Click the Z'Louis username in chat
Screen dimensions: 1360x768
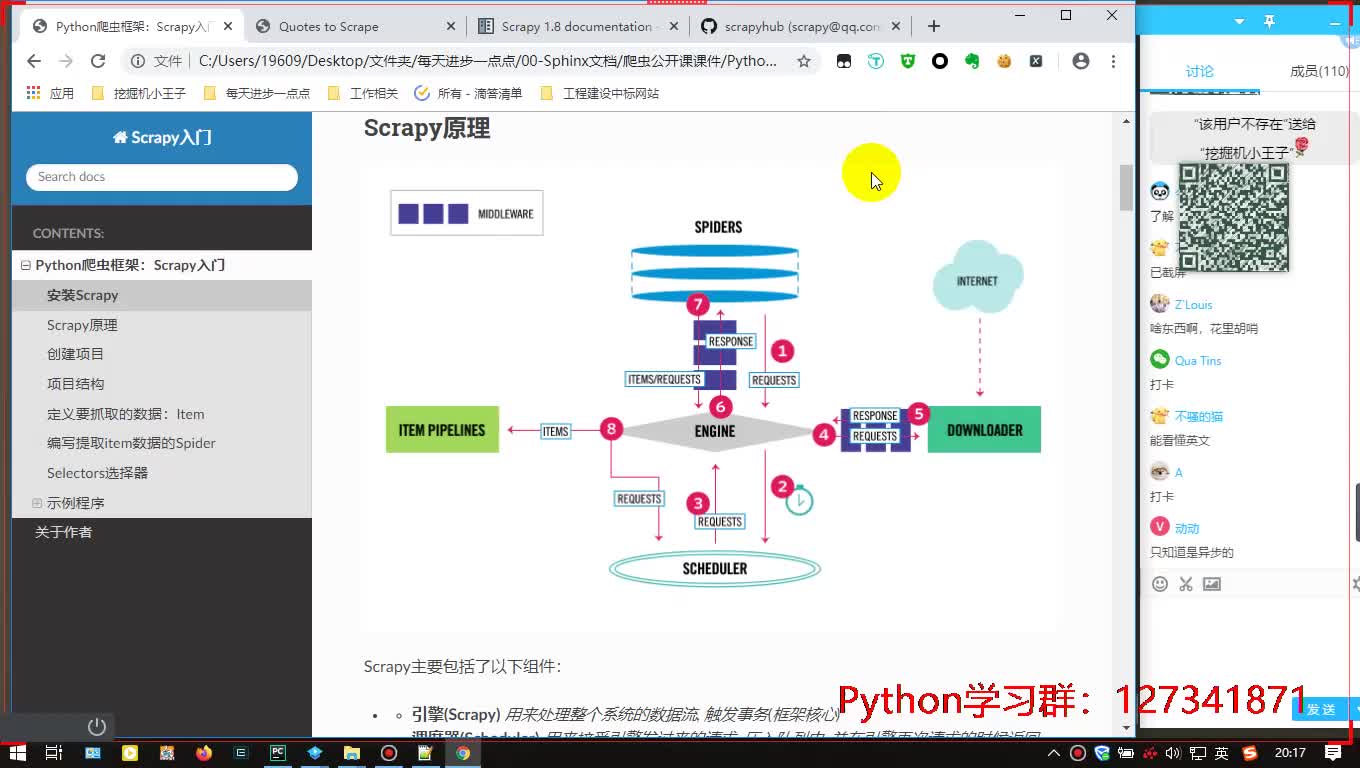[1193, 305]
